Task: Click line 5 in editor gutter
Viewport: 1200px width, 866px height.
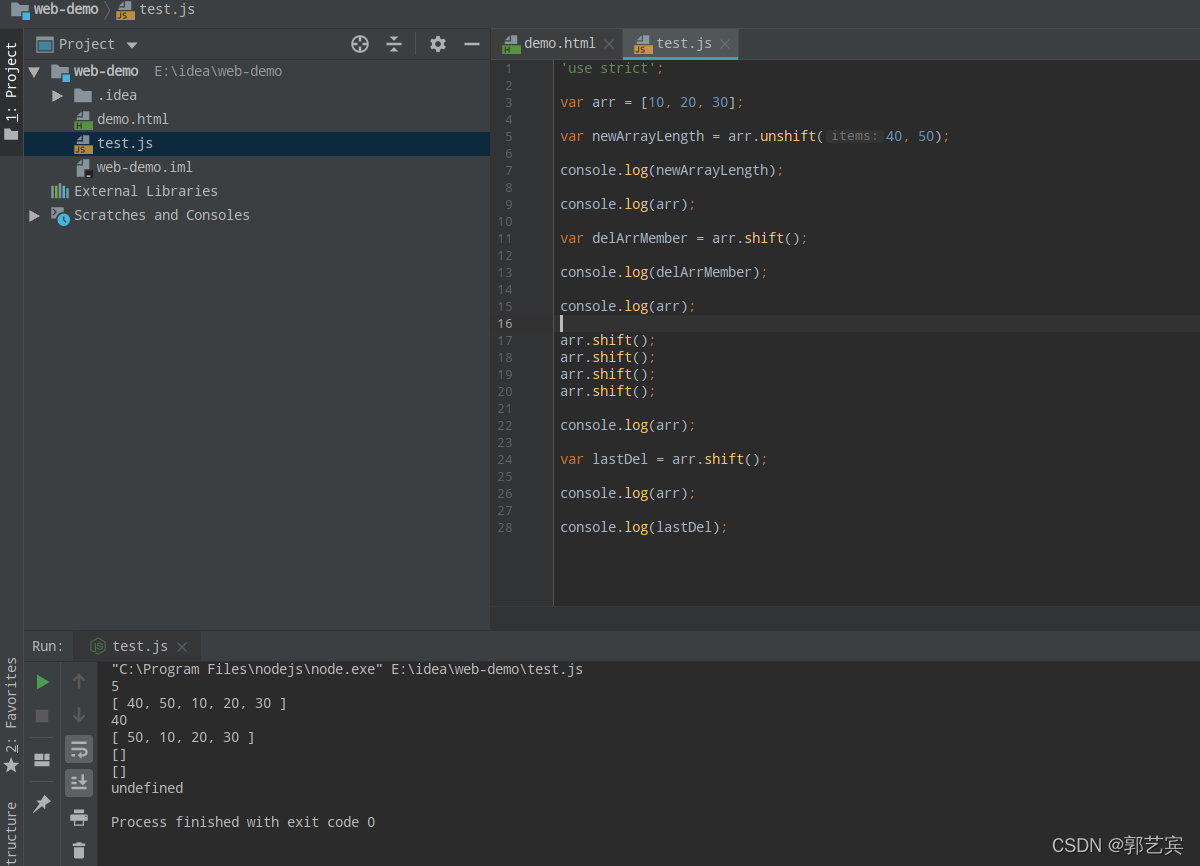Action: (x=509, y=137)
